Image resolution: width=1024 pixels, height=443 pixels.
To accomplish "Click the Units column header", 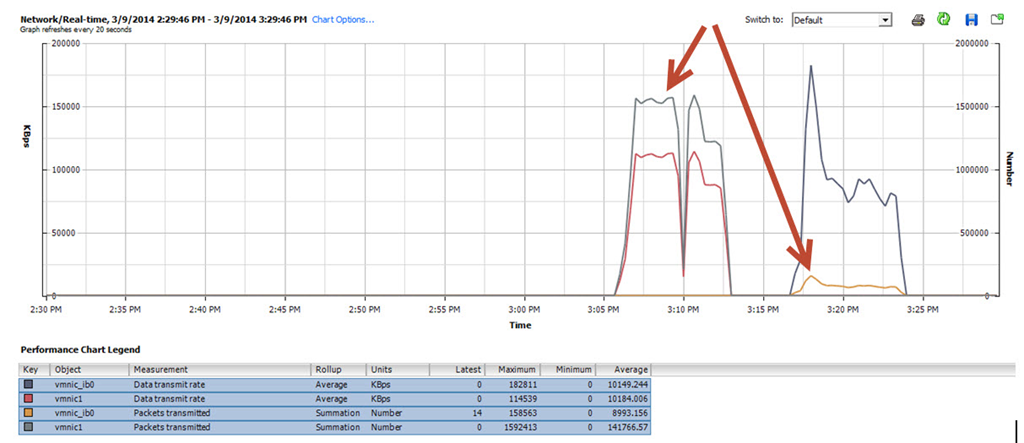I will [x=396, y=370].
